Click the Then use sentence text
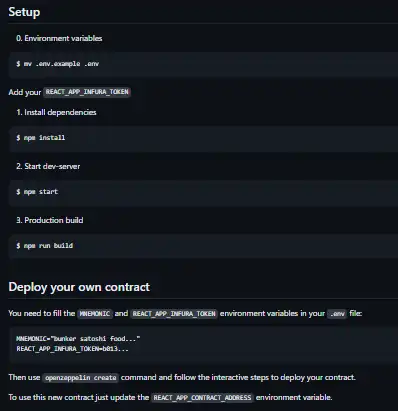The image size is (398, 411). click(x=182, y=378)
